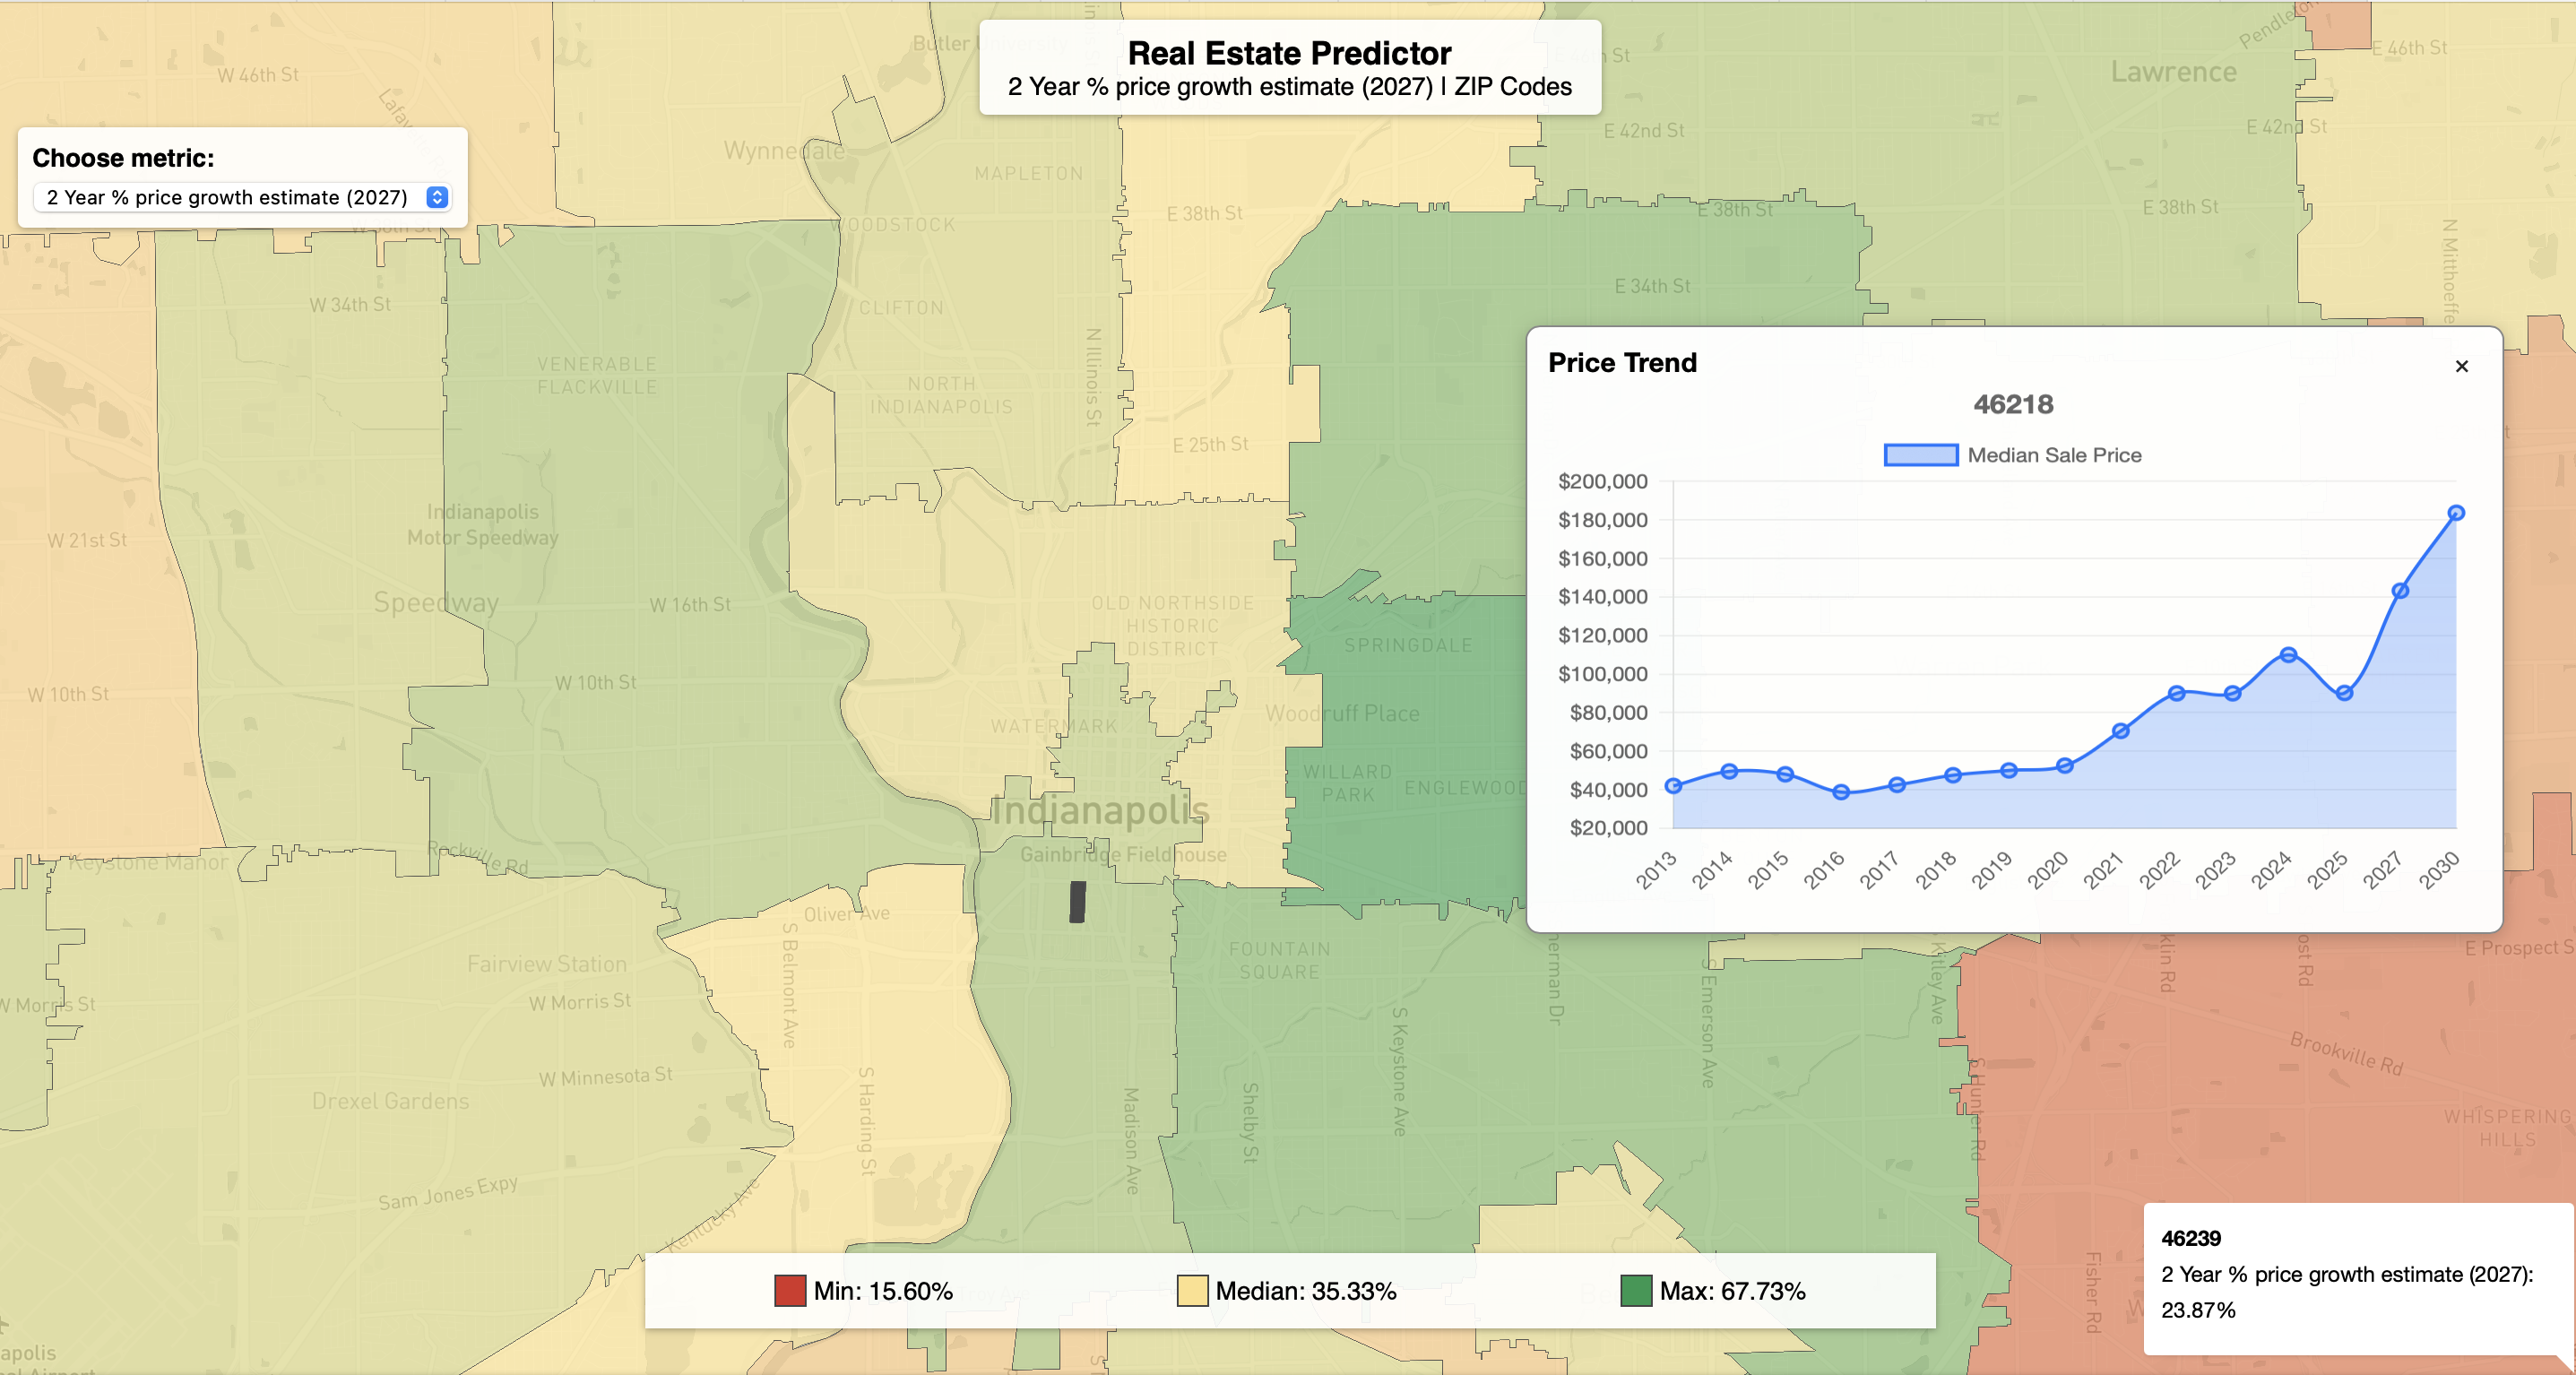
Task: Click the Fairview Station map area
Action: (x=547, y=964)
